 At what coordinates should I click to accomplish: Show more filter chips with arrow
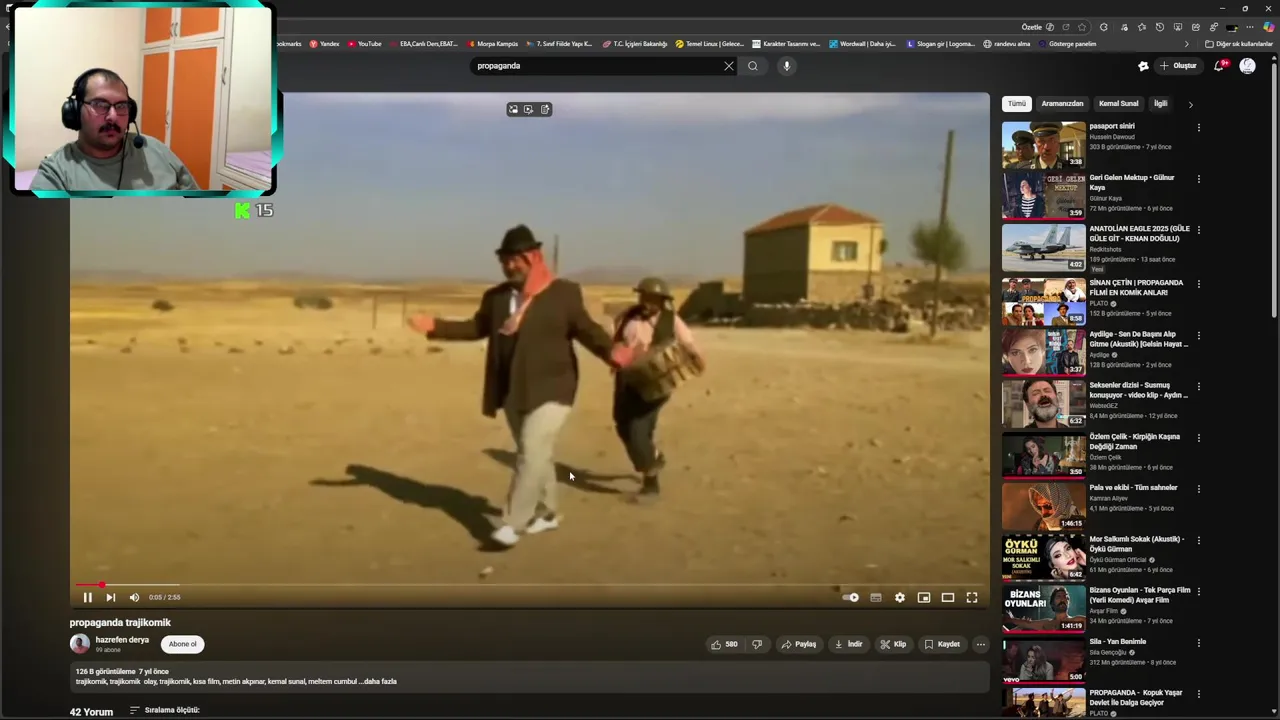[1190, 104]
